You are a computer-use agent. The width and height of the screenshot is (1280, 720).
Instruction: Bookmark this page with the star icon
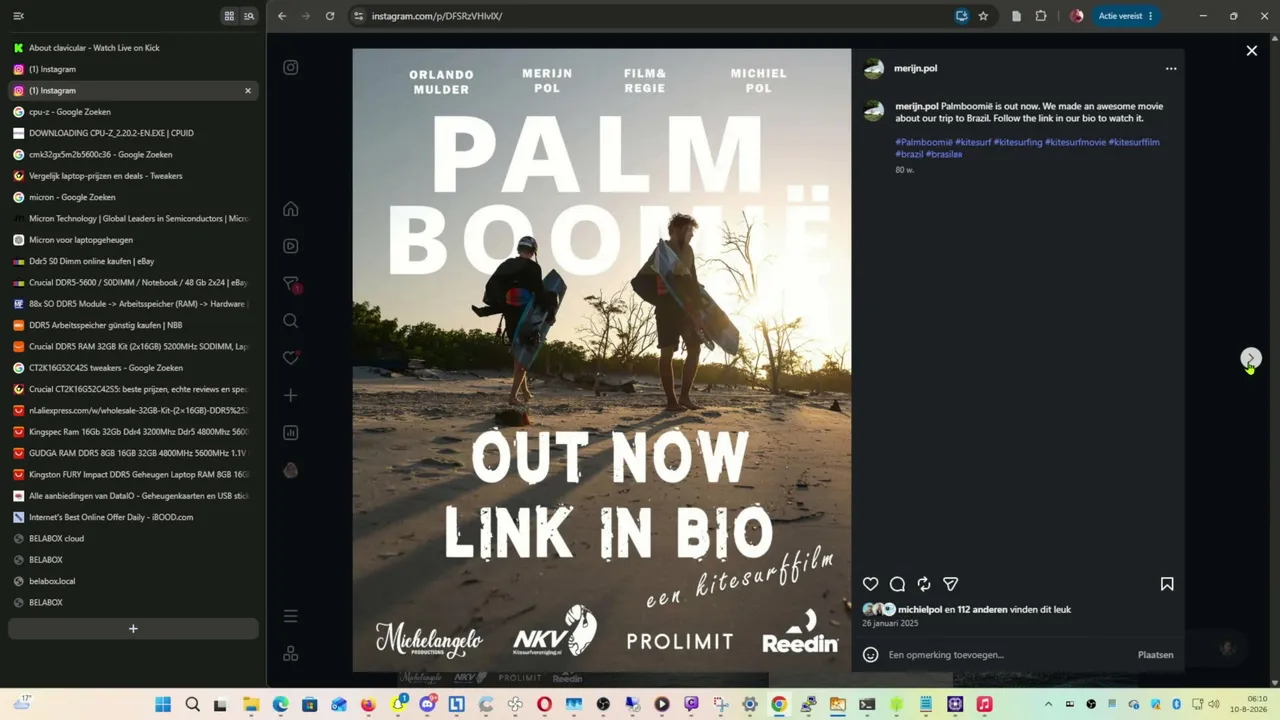983,16
